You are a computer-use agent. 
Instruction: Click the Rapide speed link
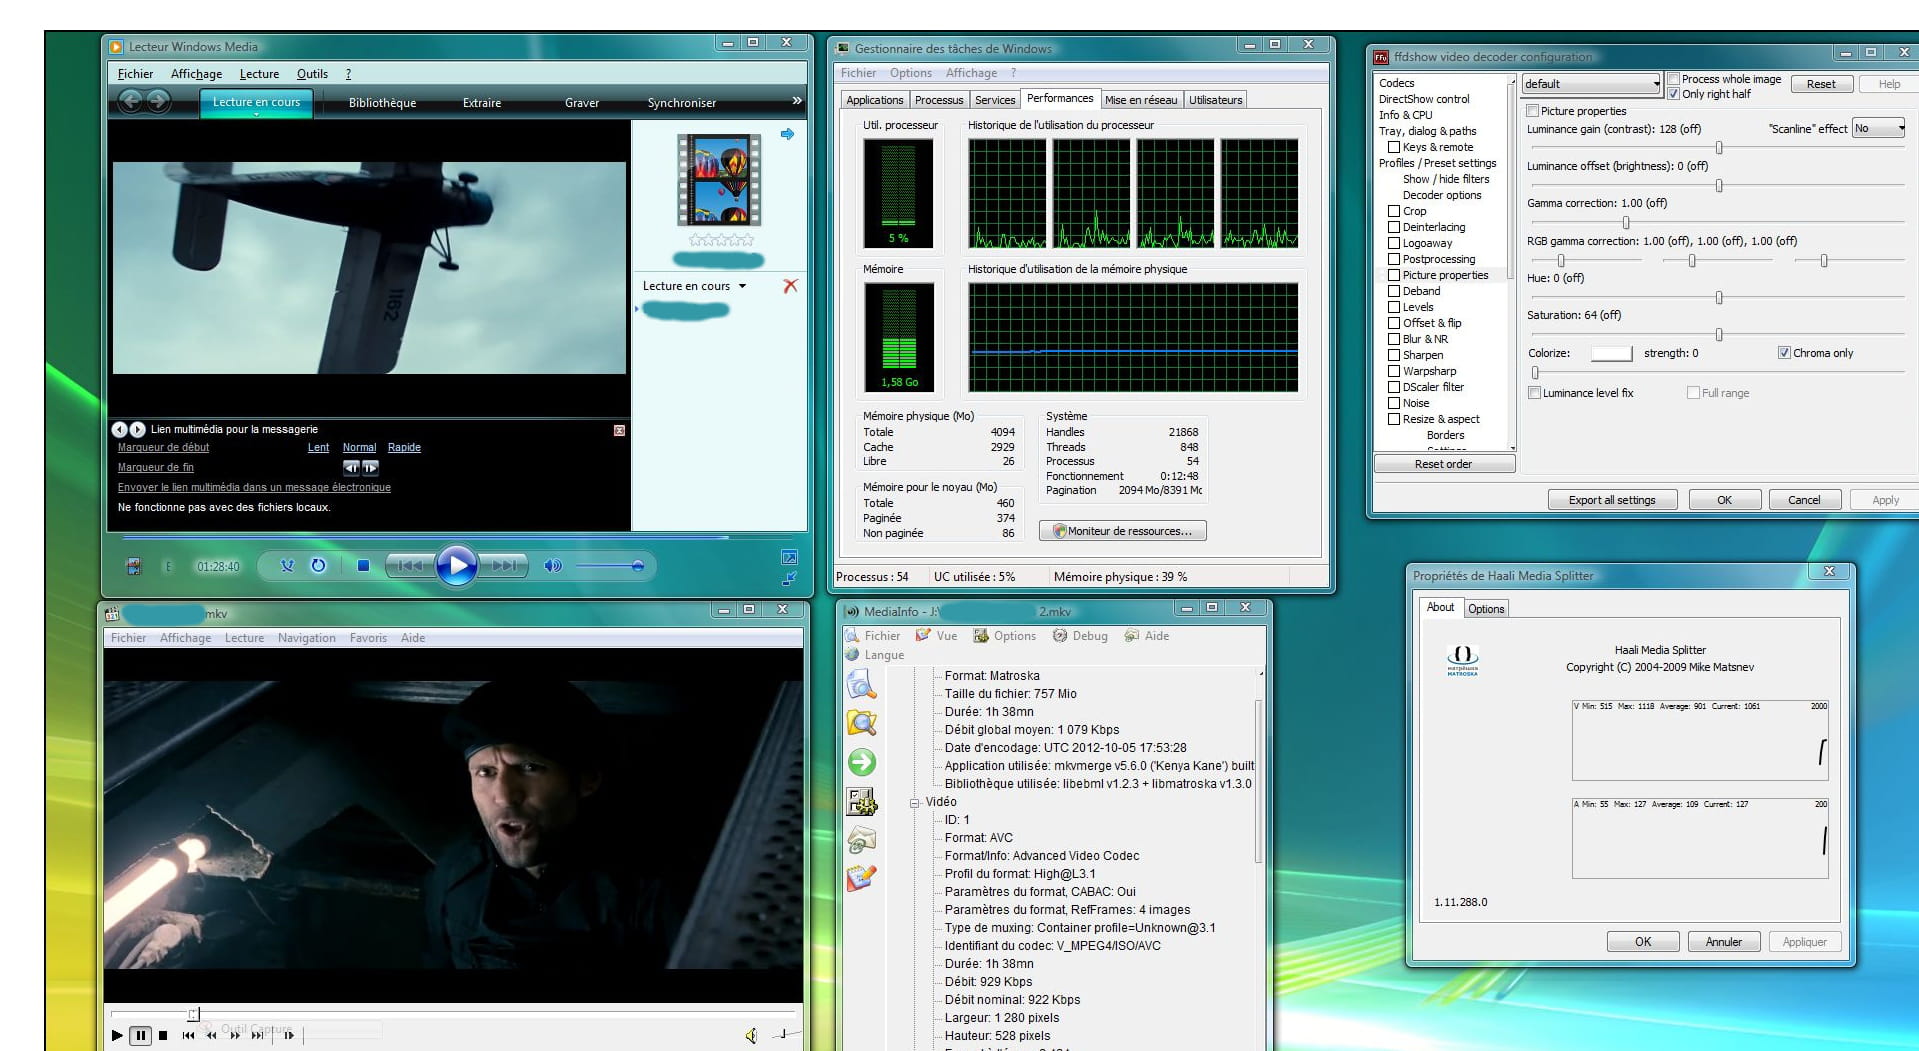[404, 448]
